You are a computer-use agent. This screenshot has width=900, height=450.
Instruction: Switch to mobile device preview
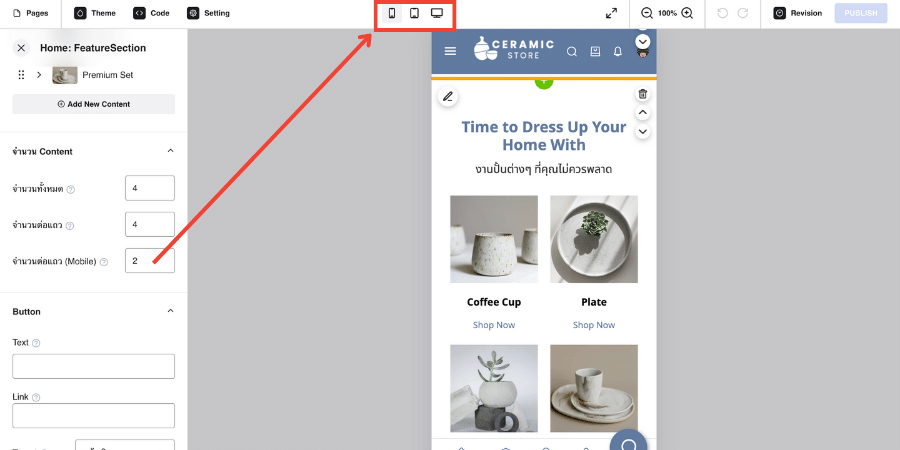(391, 13)
